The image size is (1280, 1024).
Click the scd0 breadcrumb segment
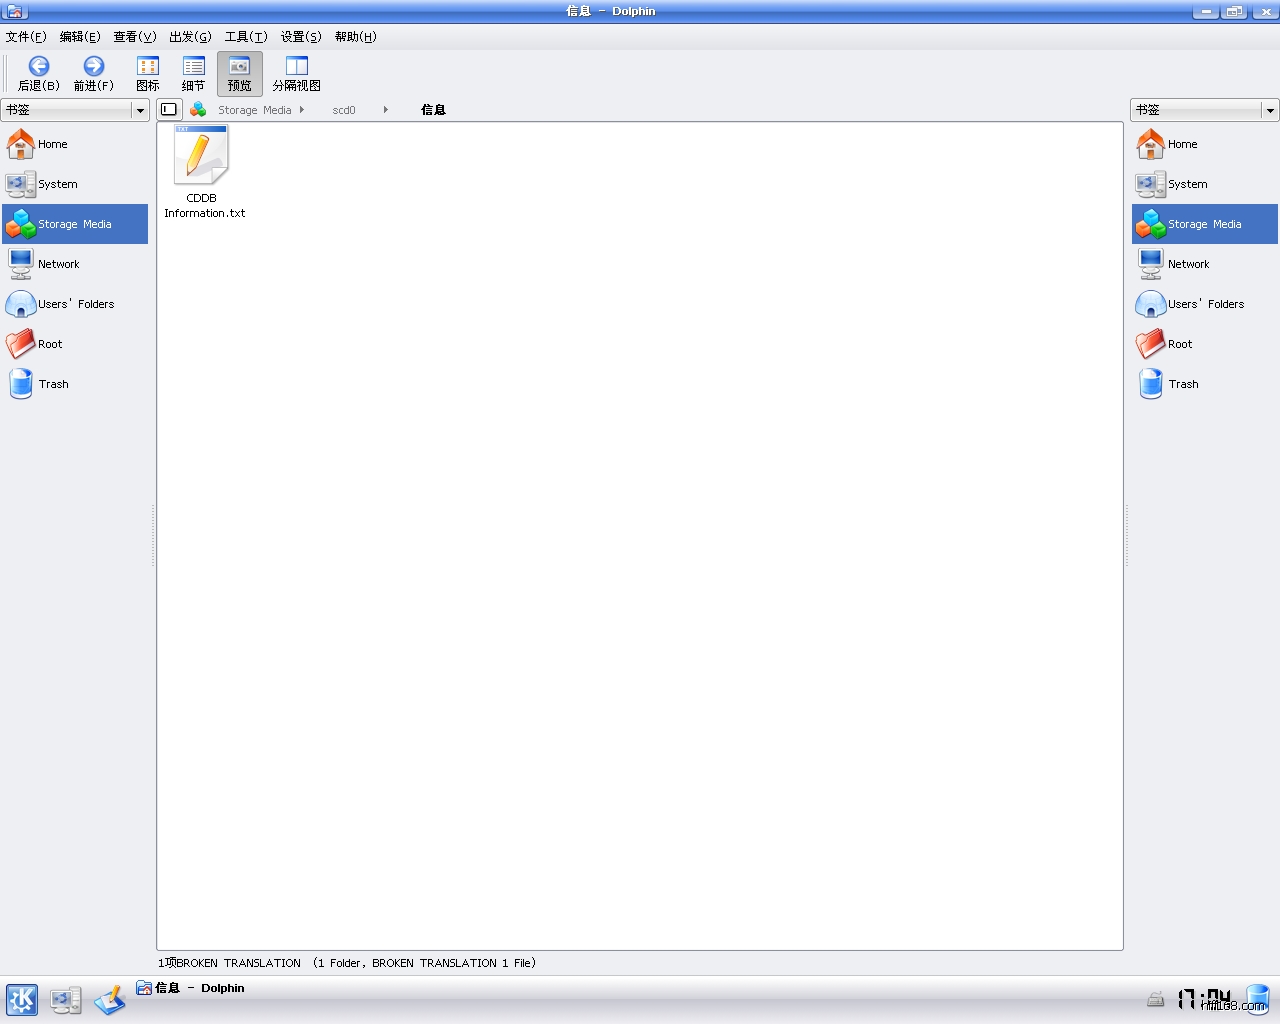click(343, 110)
